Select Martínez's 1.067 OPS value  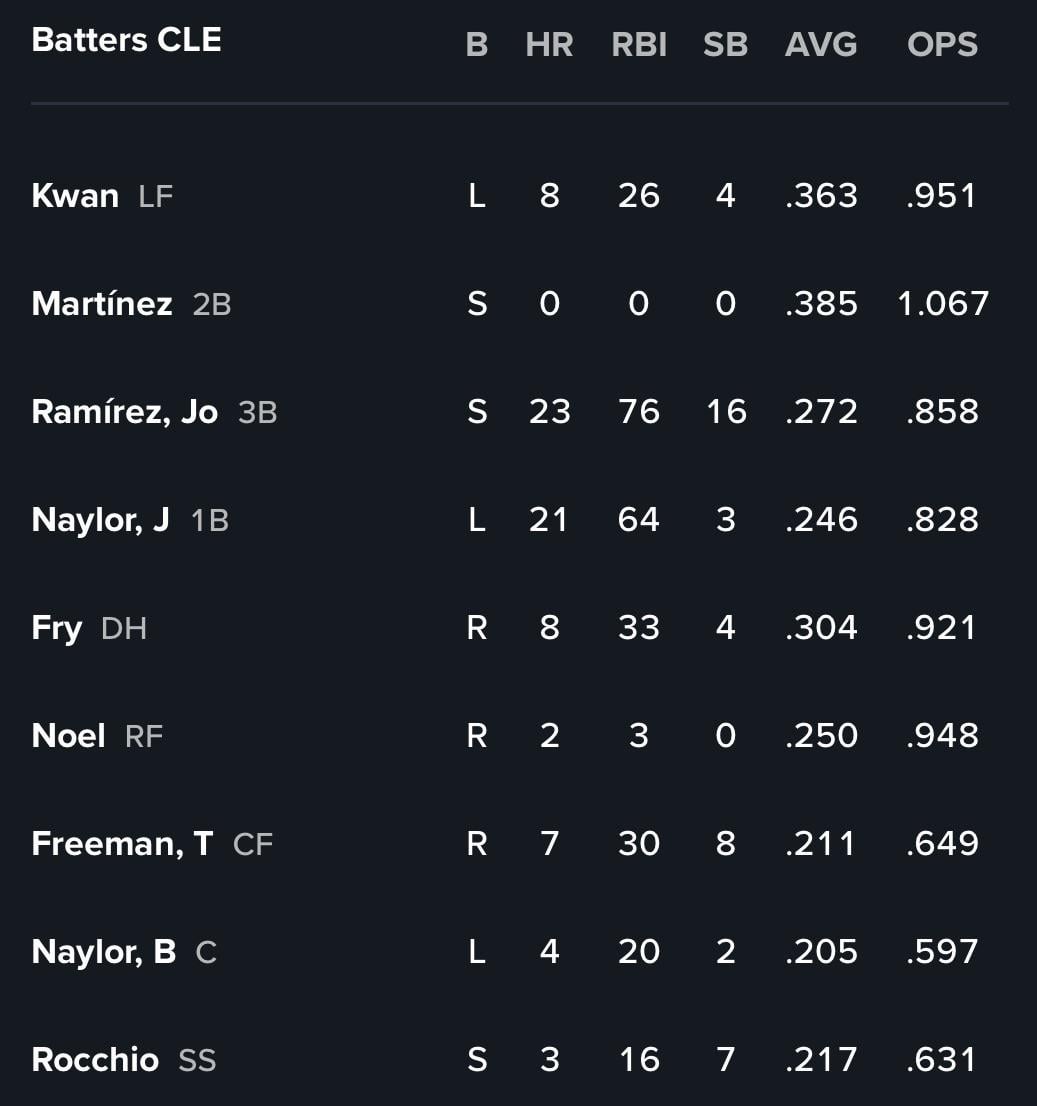point(942,304)
